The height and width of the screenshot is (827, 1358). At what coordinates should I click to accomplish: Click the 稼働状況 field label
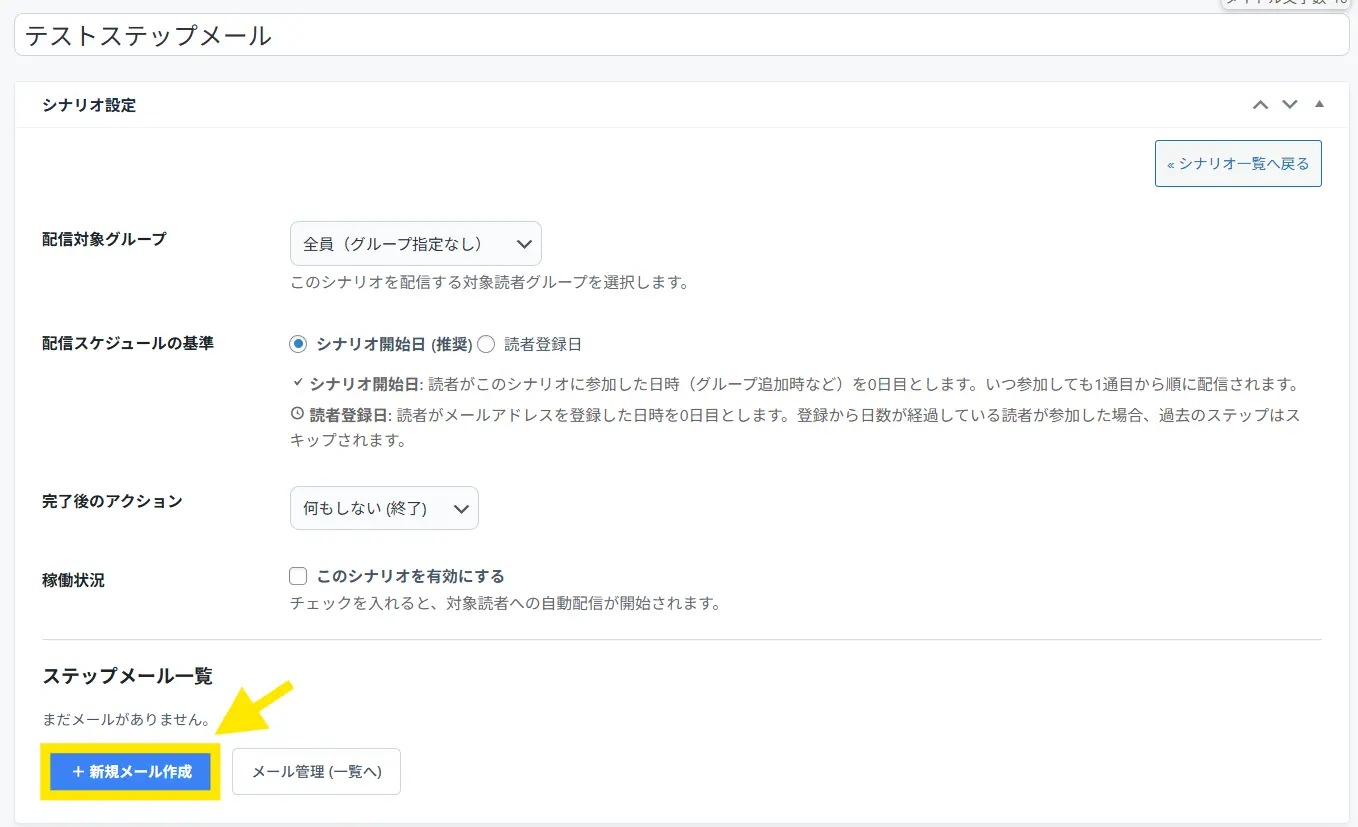click(73, 580)
